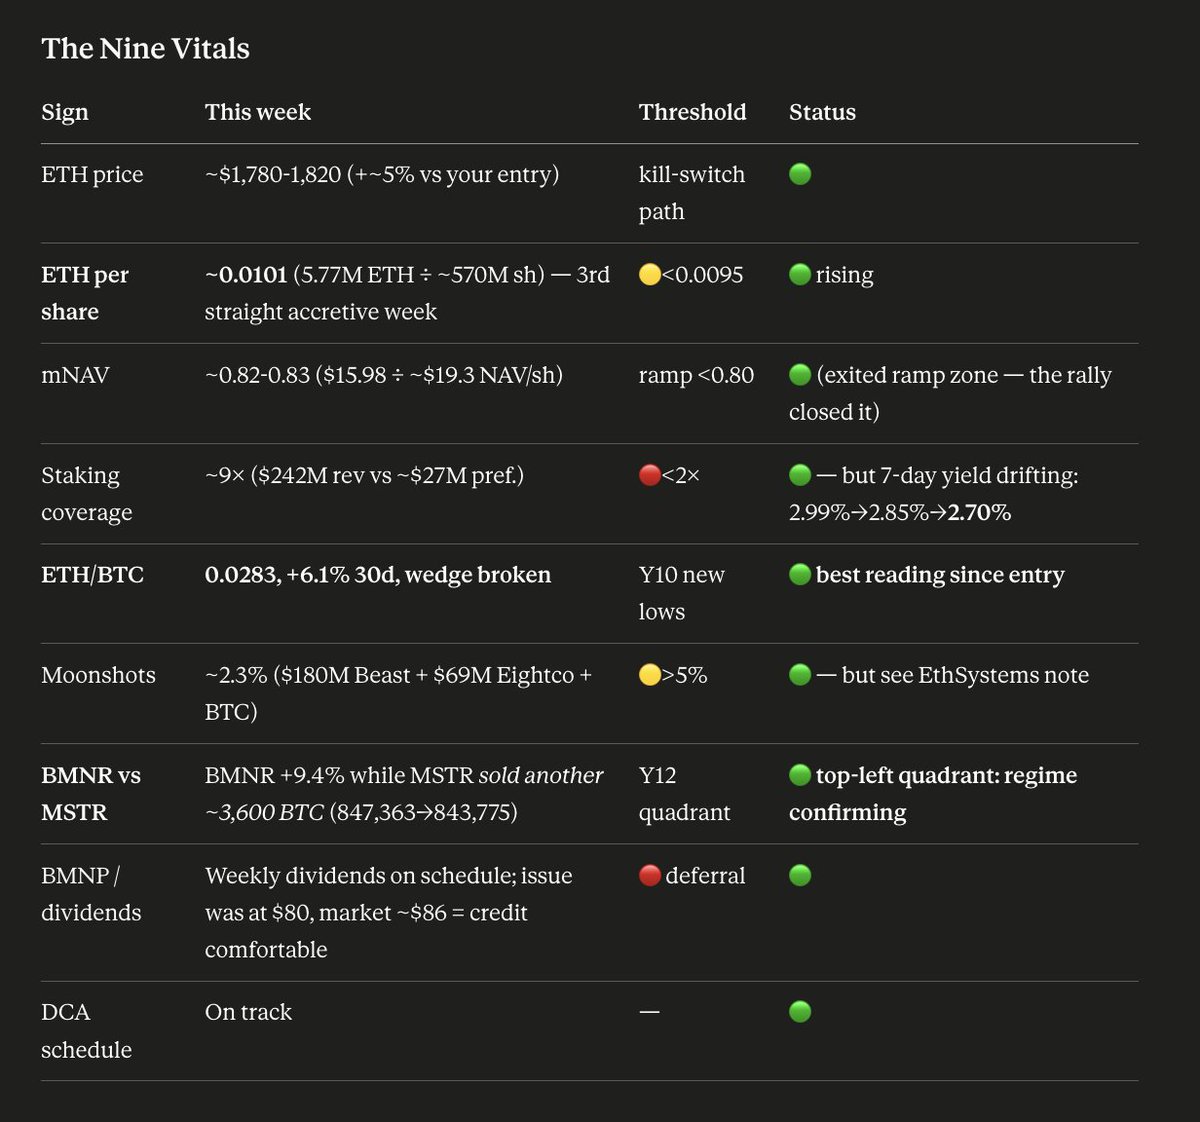Click the 'Y10 new lows' threshold

pyautogui.click(x=682, y=593)
